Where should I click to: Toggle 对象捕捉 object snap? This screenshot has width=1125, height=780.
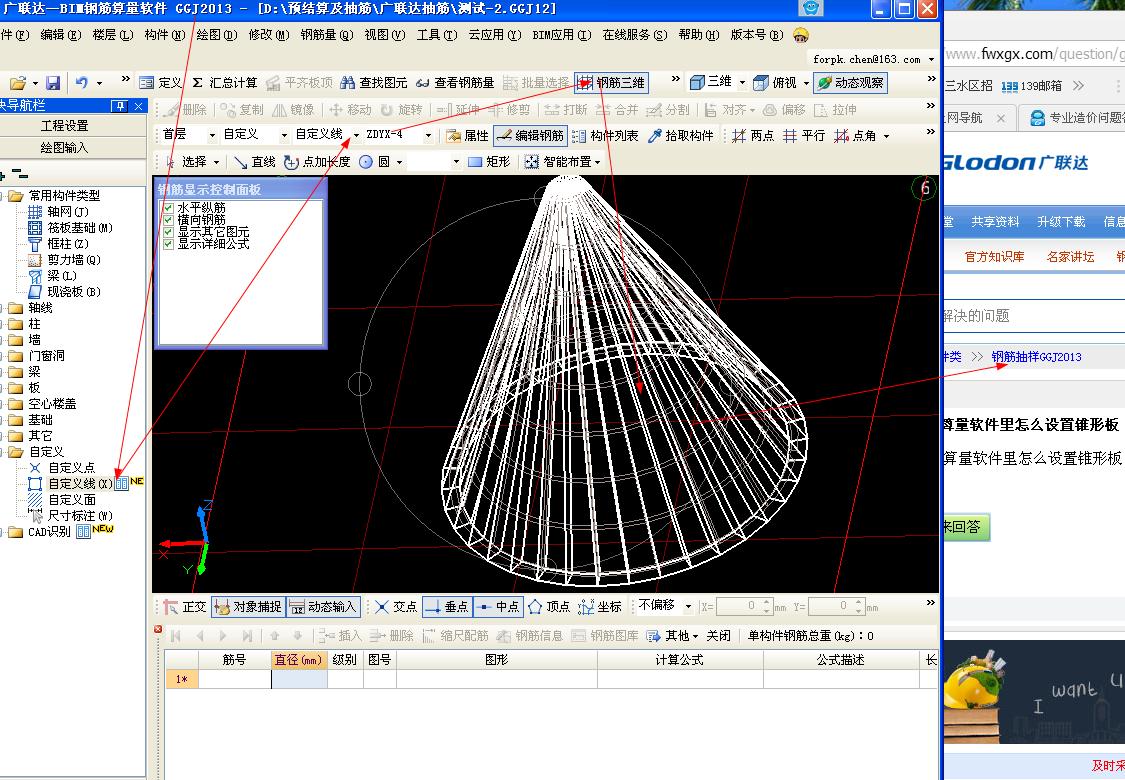pyautogui.click(x=248, y=607)
